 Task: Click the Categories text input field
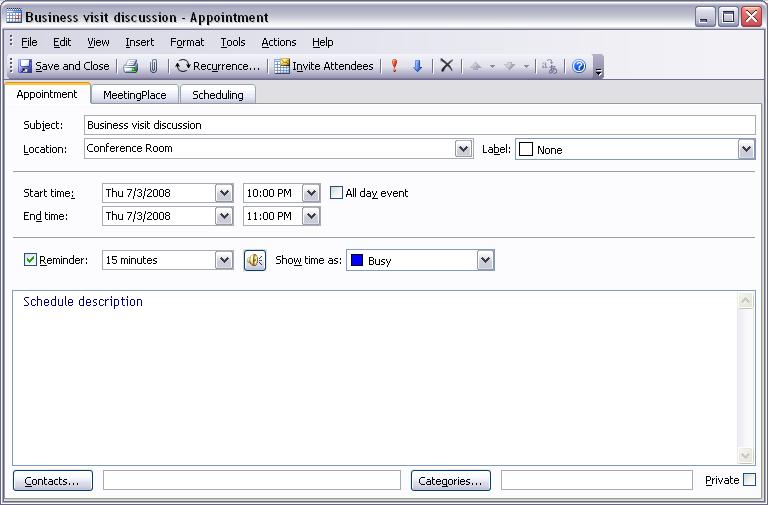[x=597, y=480]
